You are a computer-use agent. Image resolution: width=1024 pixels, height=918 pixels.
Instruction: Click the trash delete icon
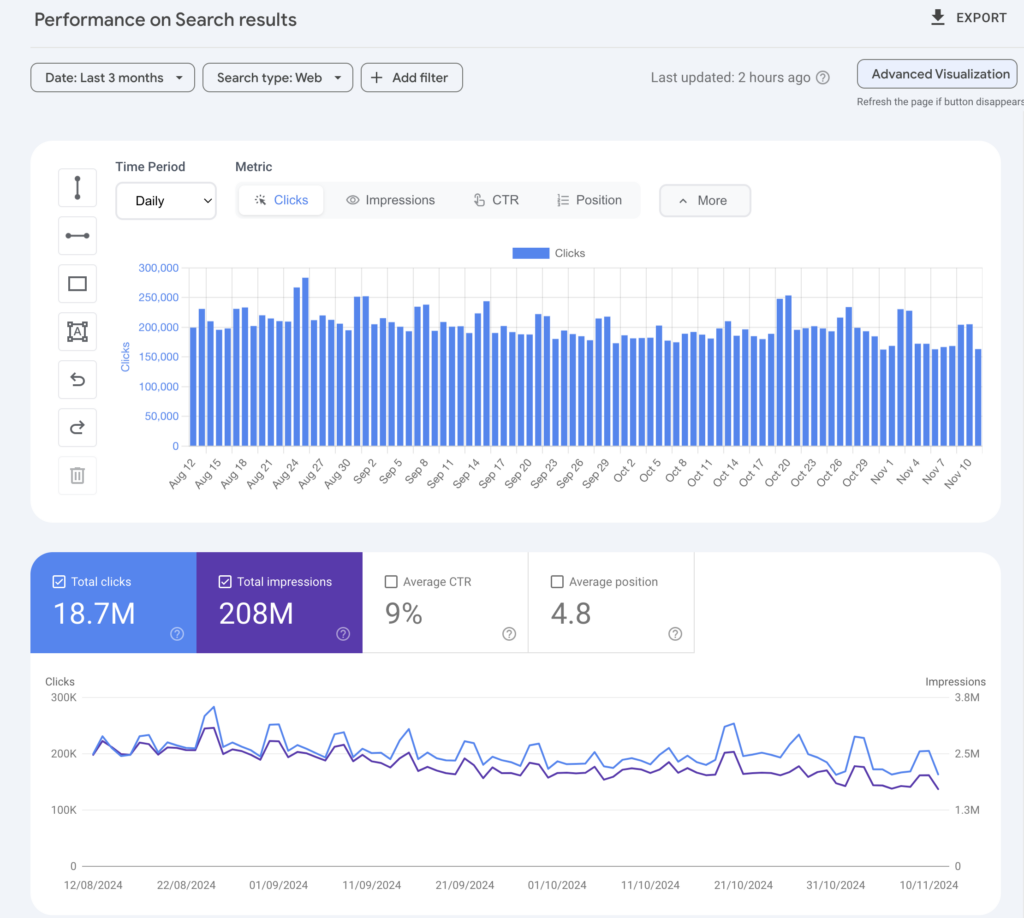coord(78,476)
